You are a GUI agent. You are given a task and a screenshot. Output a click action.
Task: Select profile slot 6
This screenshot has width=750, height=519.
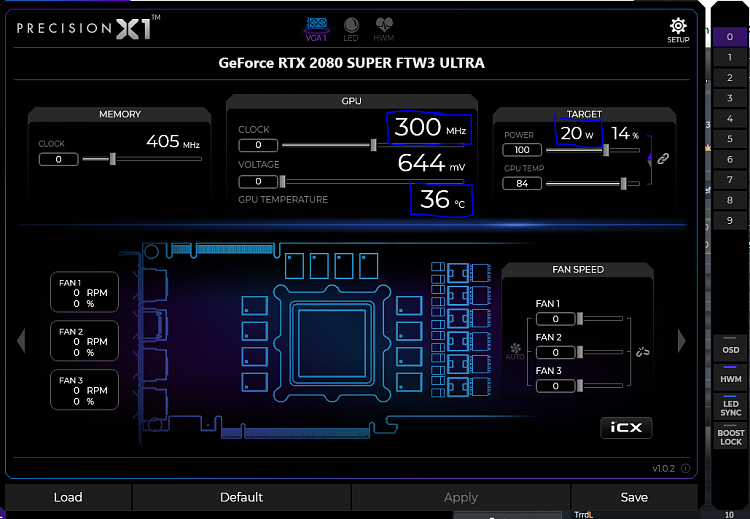point(729,159)
